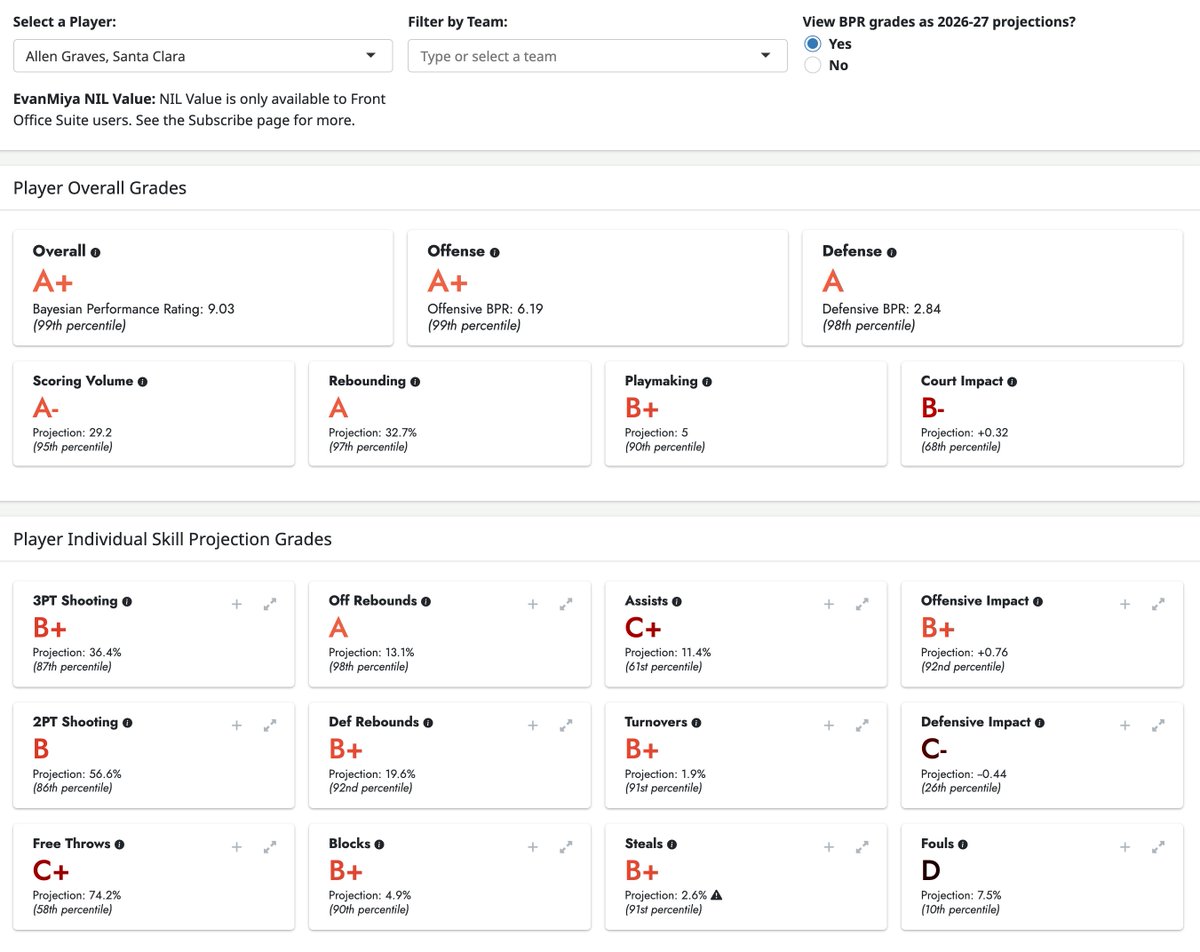Click the Free Throws info icon
The height and width of the screenshot is (952, 1200).
pyautogui.click(x=120, y=845)
